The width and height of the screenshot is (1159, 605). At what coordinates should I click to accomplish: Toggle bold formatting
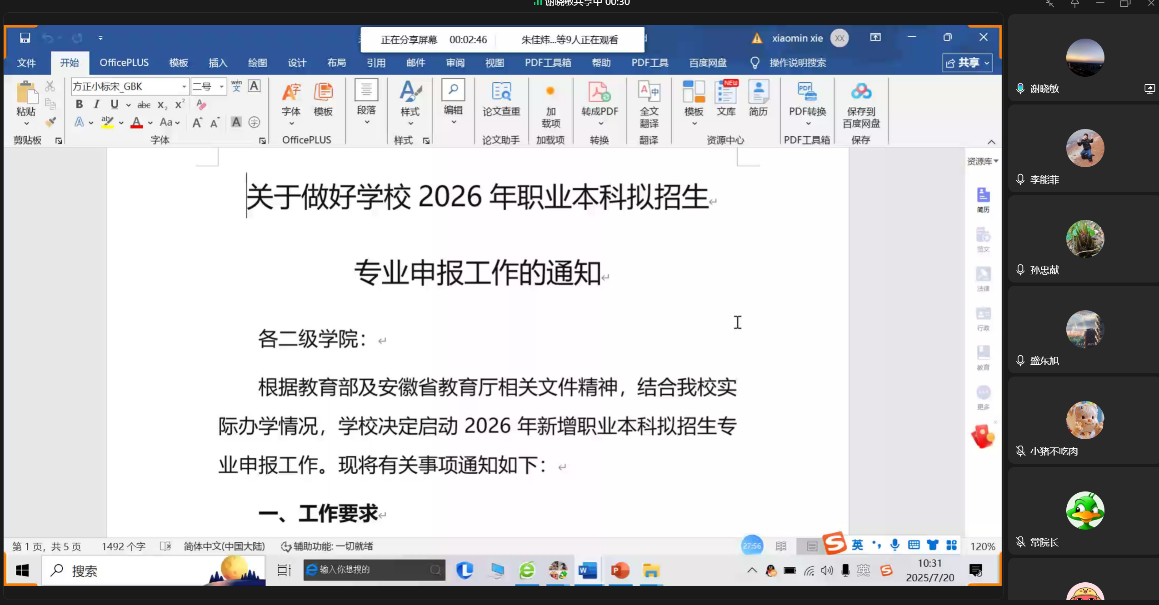(79, 104)
